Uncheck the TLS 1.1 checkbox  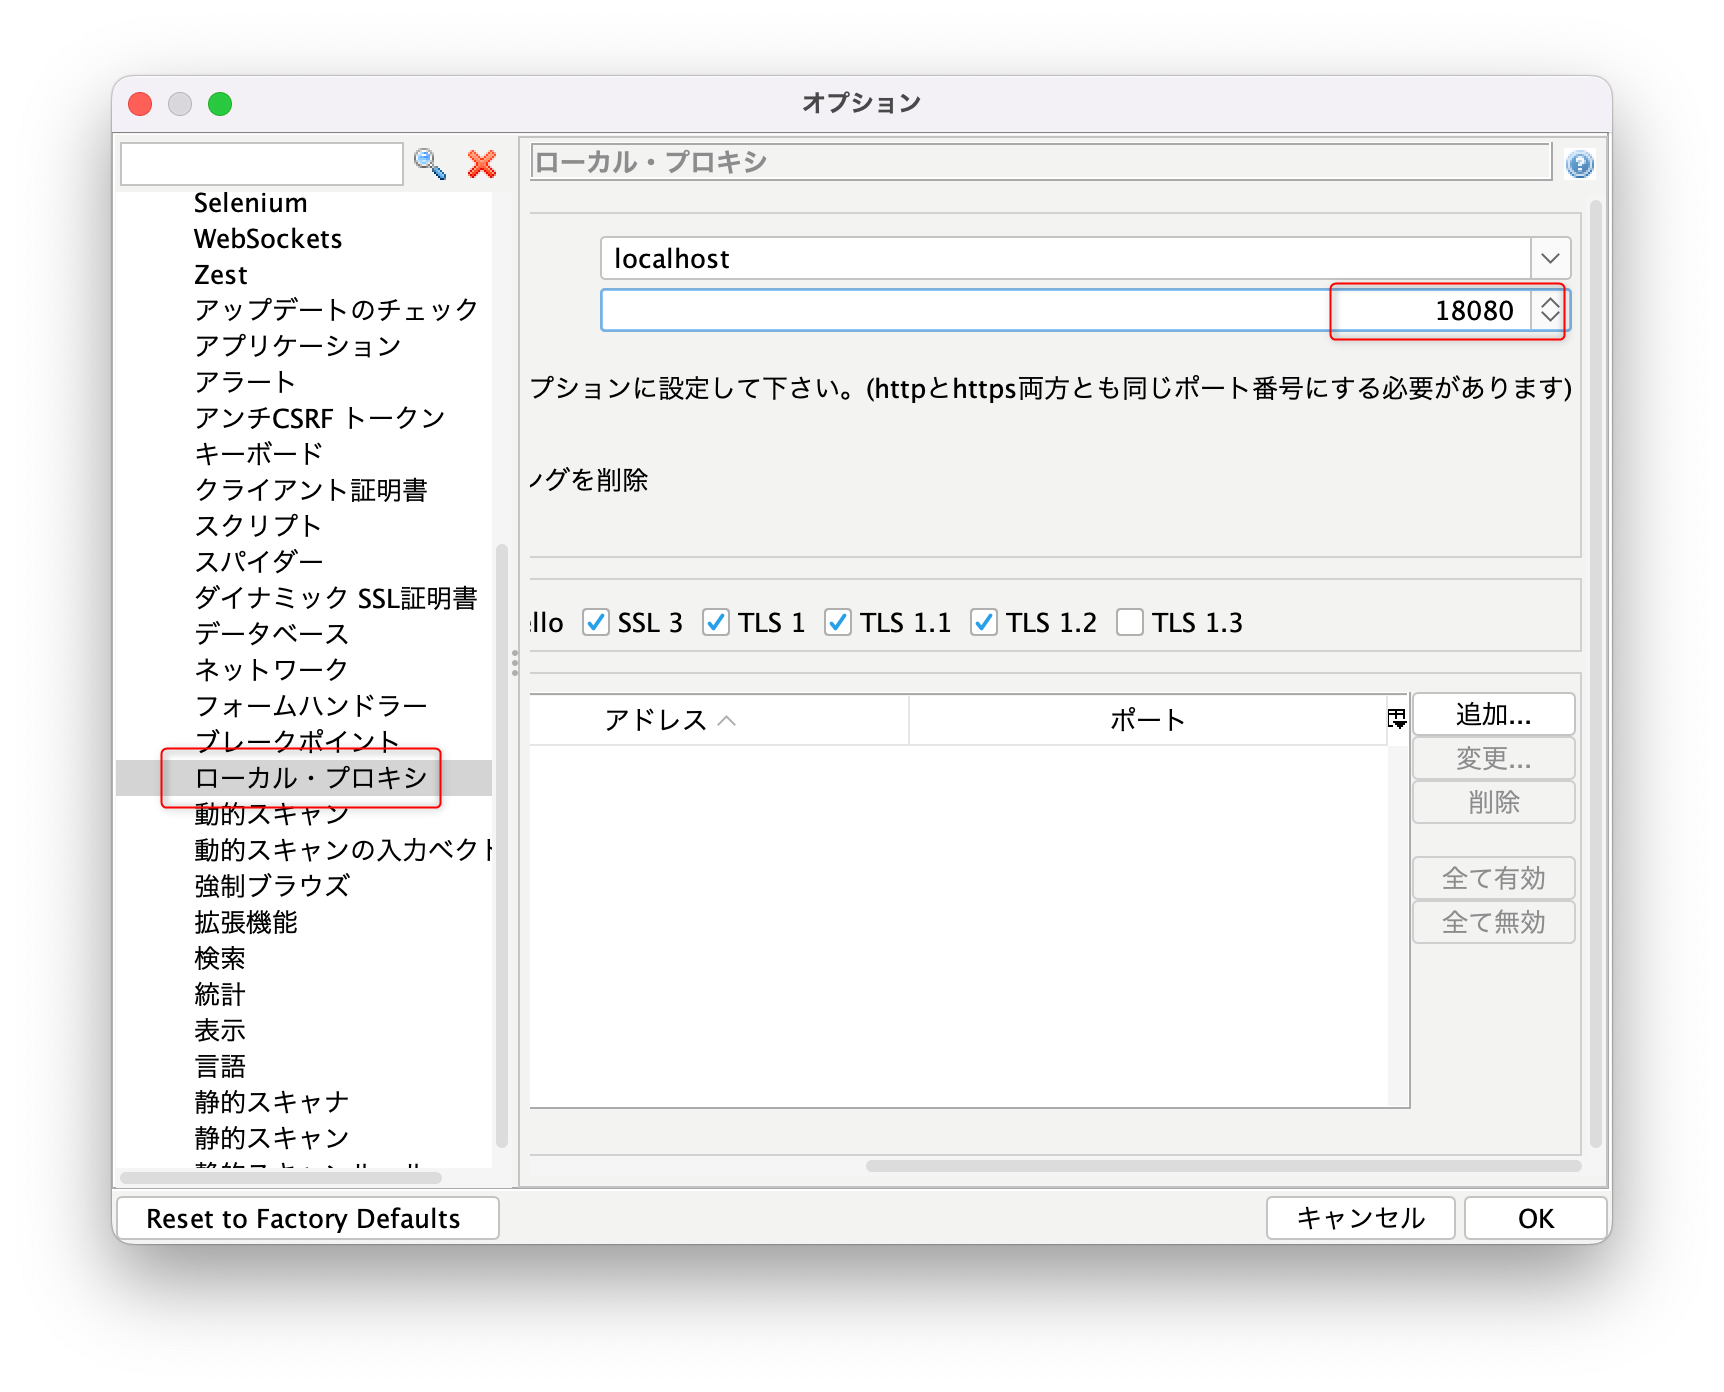[838, 622]
